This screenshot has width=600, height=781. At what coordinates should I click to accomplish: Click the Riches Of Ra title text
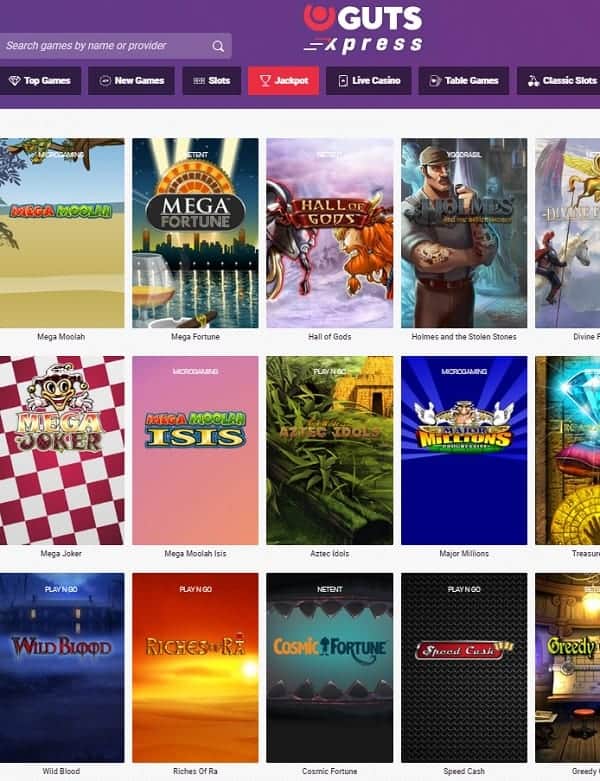[x=195, y=771]
